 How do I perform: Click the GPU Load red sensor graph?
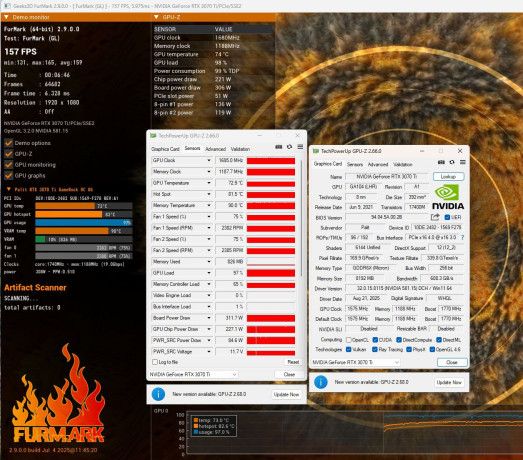(271, 273)
